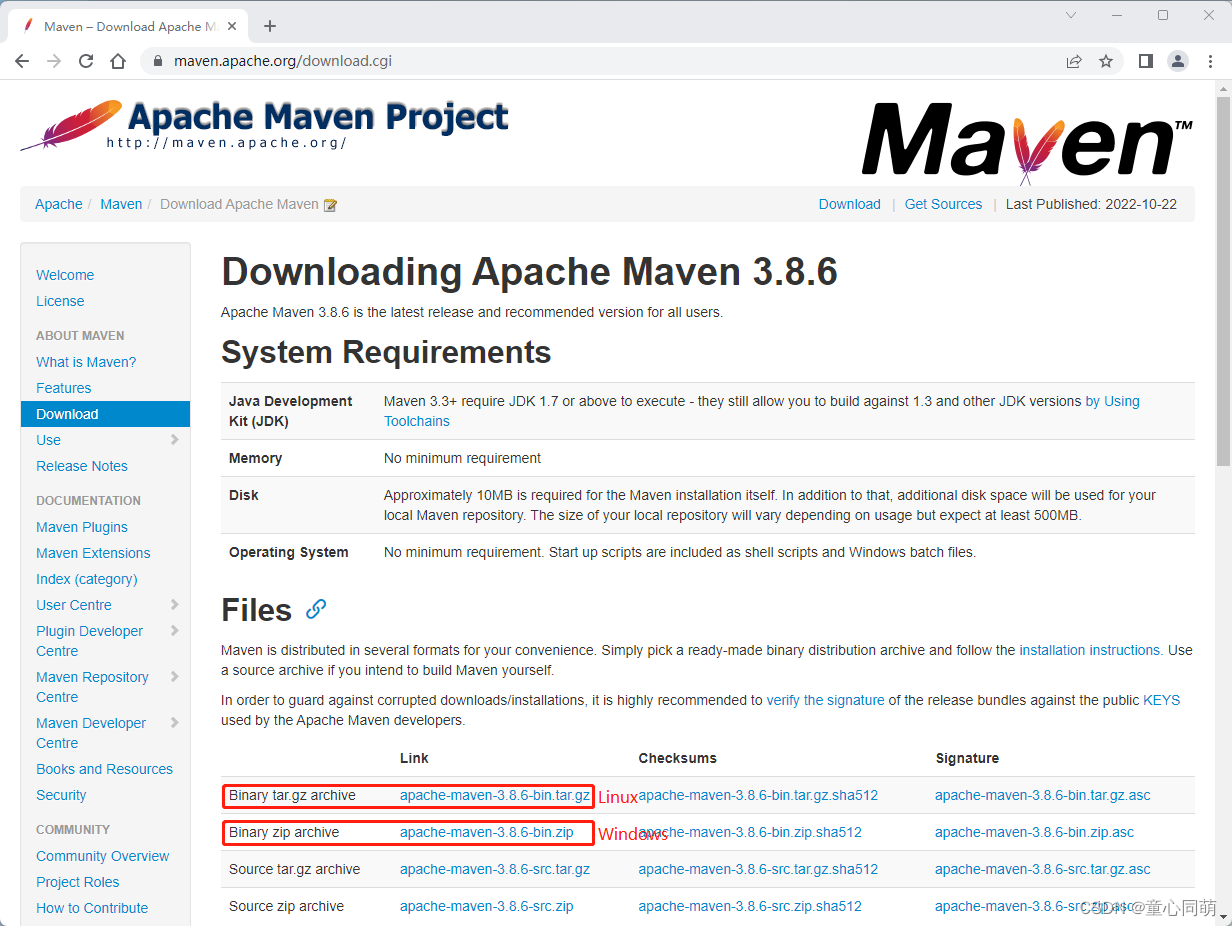Click the Apache Maven Project feather logo

pos(264,125)
